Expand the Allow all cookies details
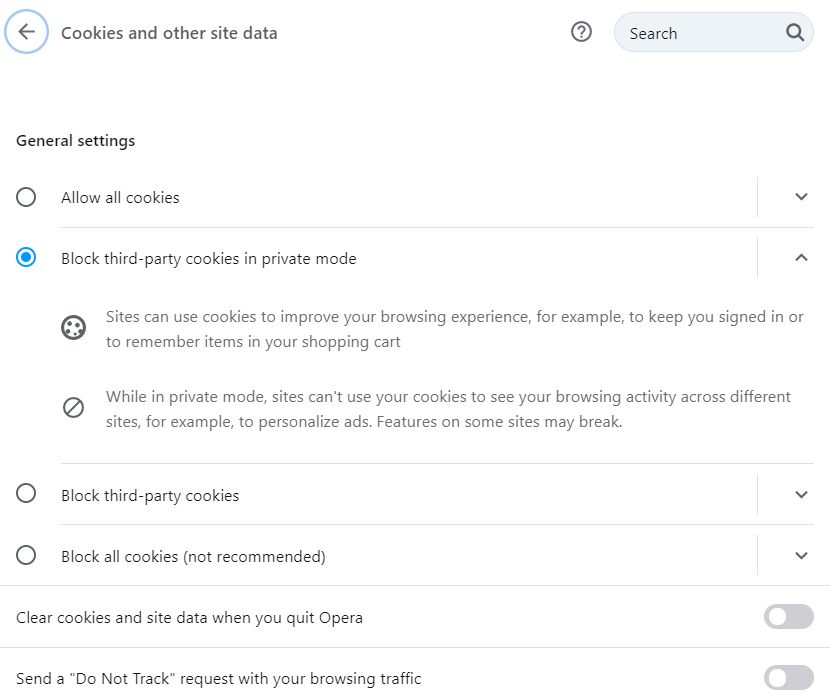Image resolution: width=830 pixels, height=698 pixels. pos(800,197)
